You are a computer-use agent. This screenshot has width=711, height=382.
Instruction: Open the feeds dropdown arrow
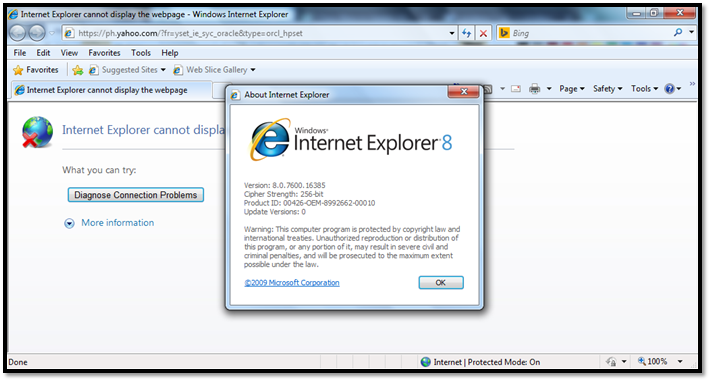coord(502,89)
